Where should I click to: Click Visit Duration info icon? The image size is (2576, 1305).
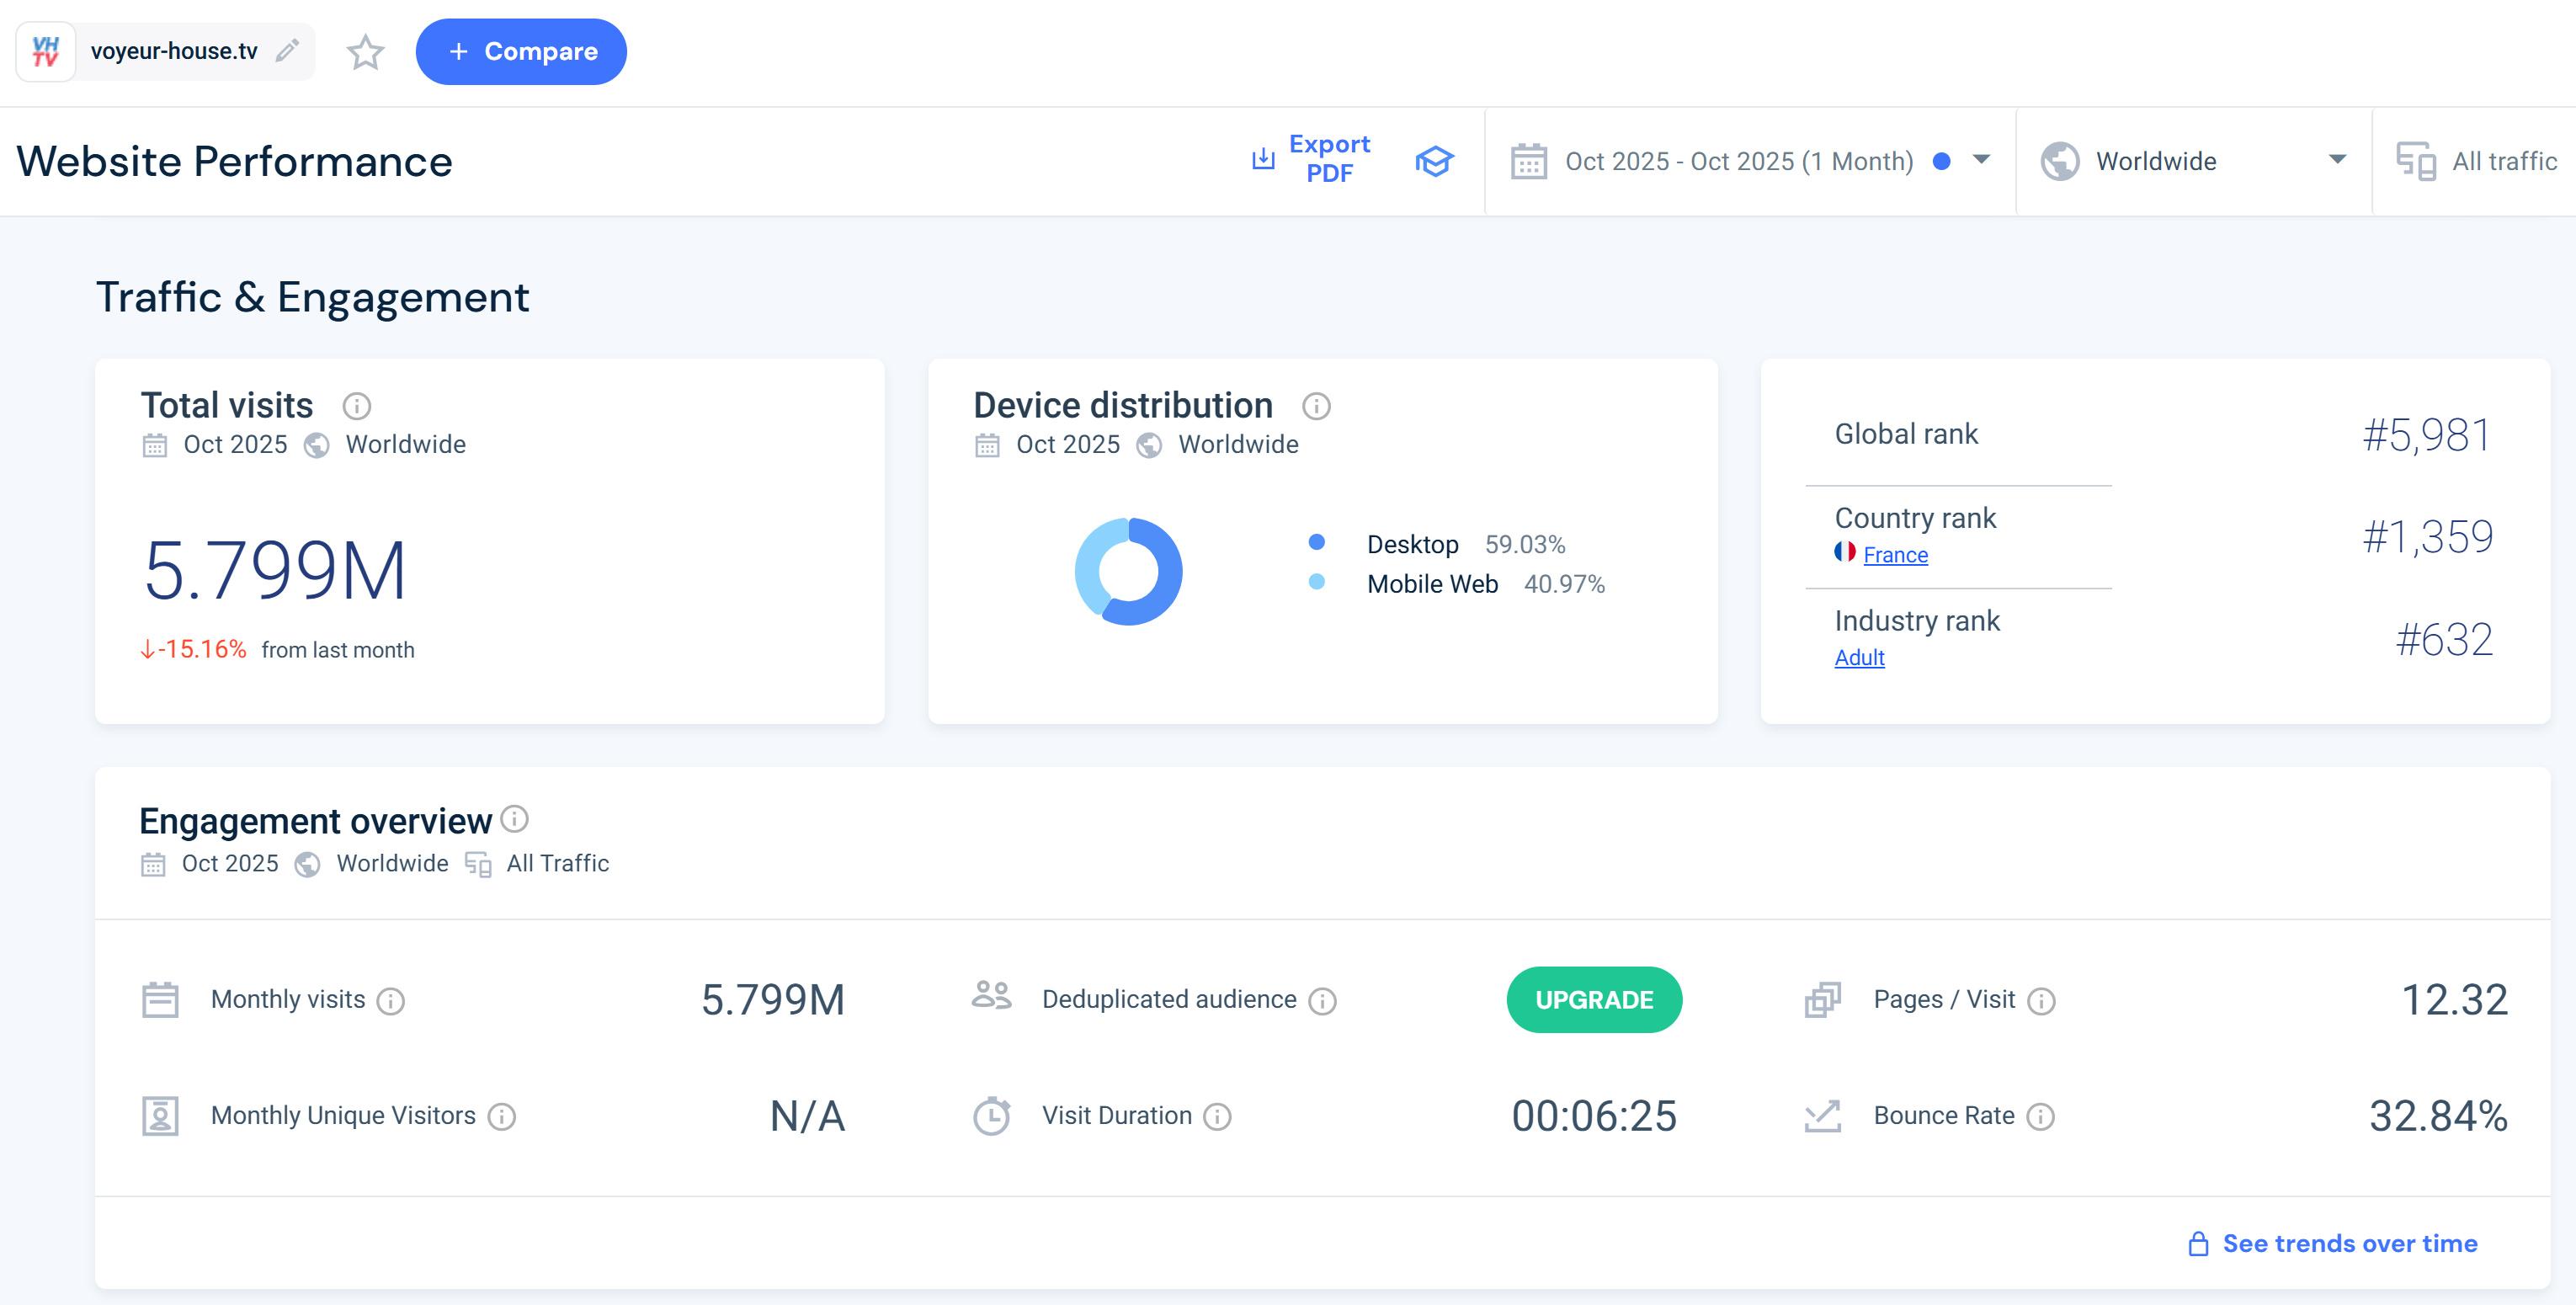pos(1217,1116)
